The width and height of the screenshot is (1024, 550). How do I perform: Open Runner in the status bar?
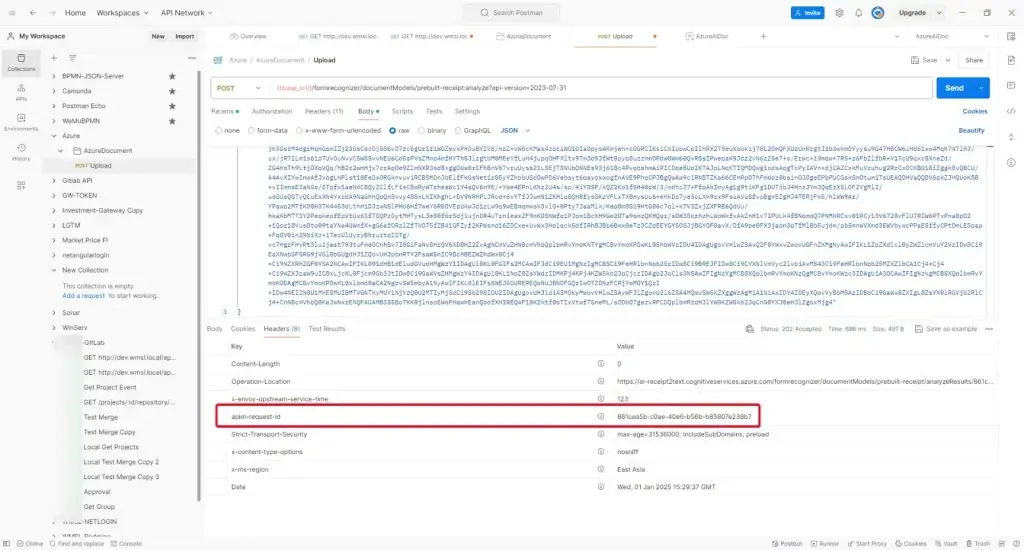pos(825,543)
